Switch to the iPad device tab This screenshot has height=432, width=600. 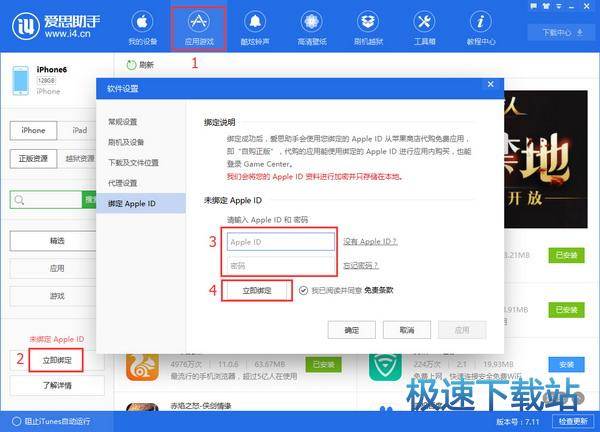80,130
